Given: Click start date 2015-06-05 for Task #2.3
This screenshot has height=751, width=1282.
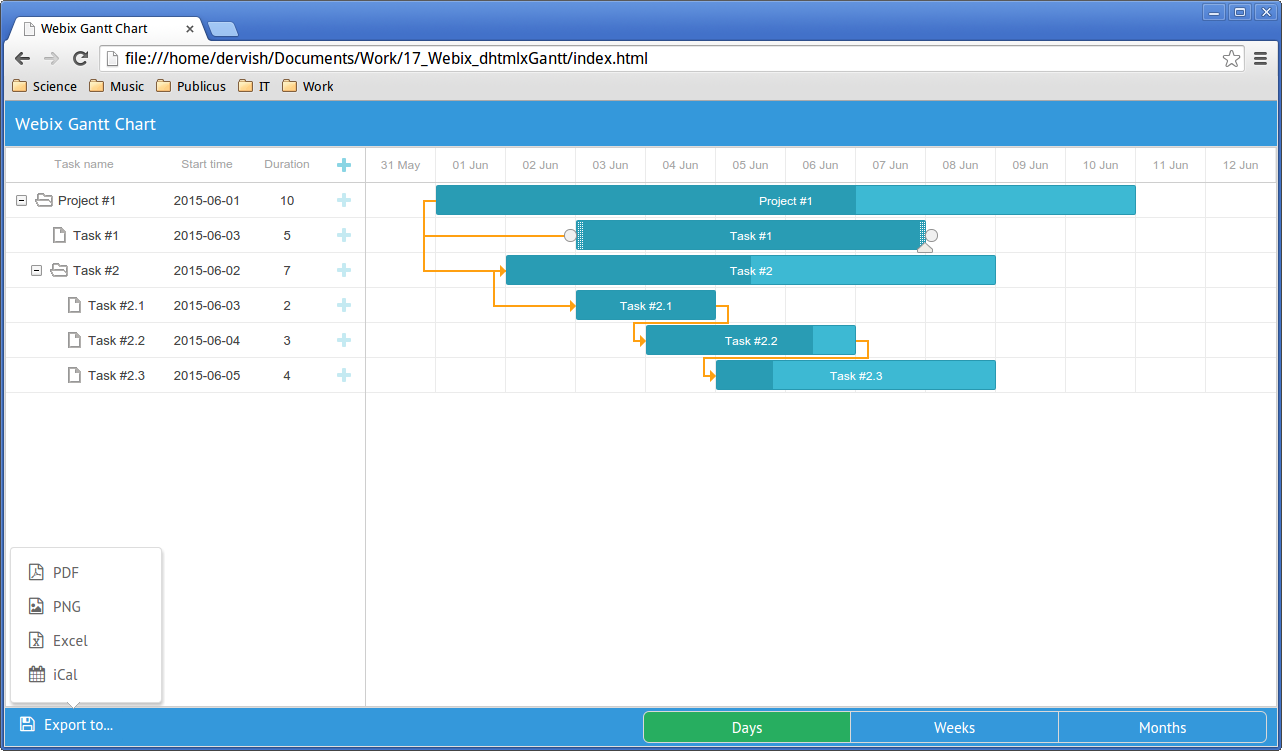Looking at the screenshot, I should [x=207, y=375].
